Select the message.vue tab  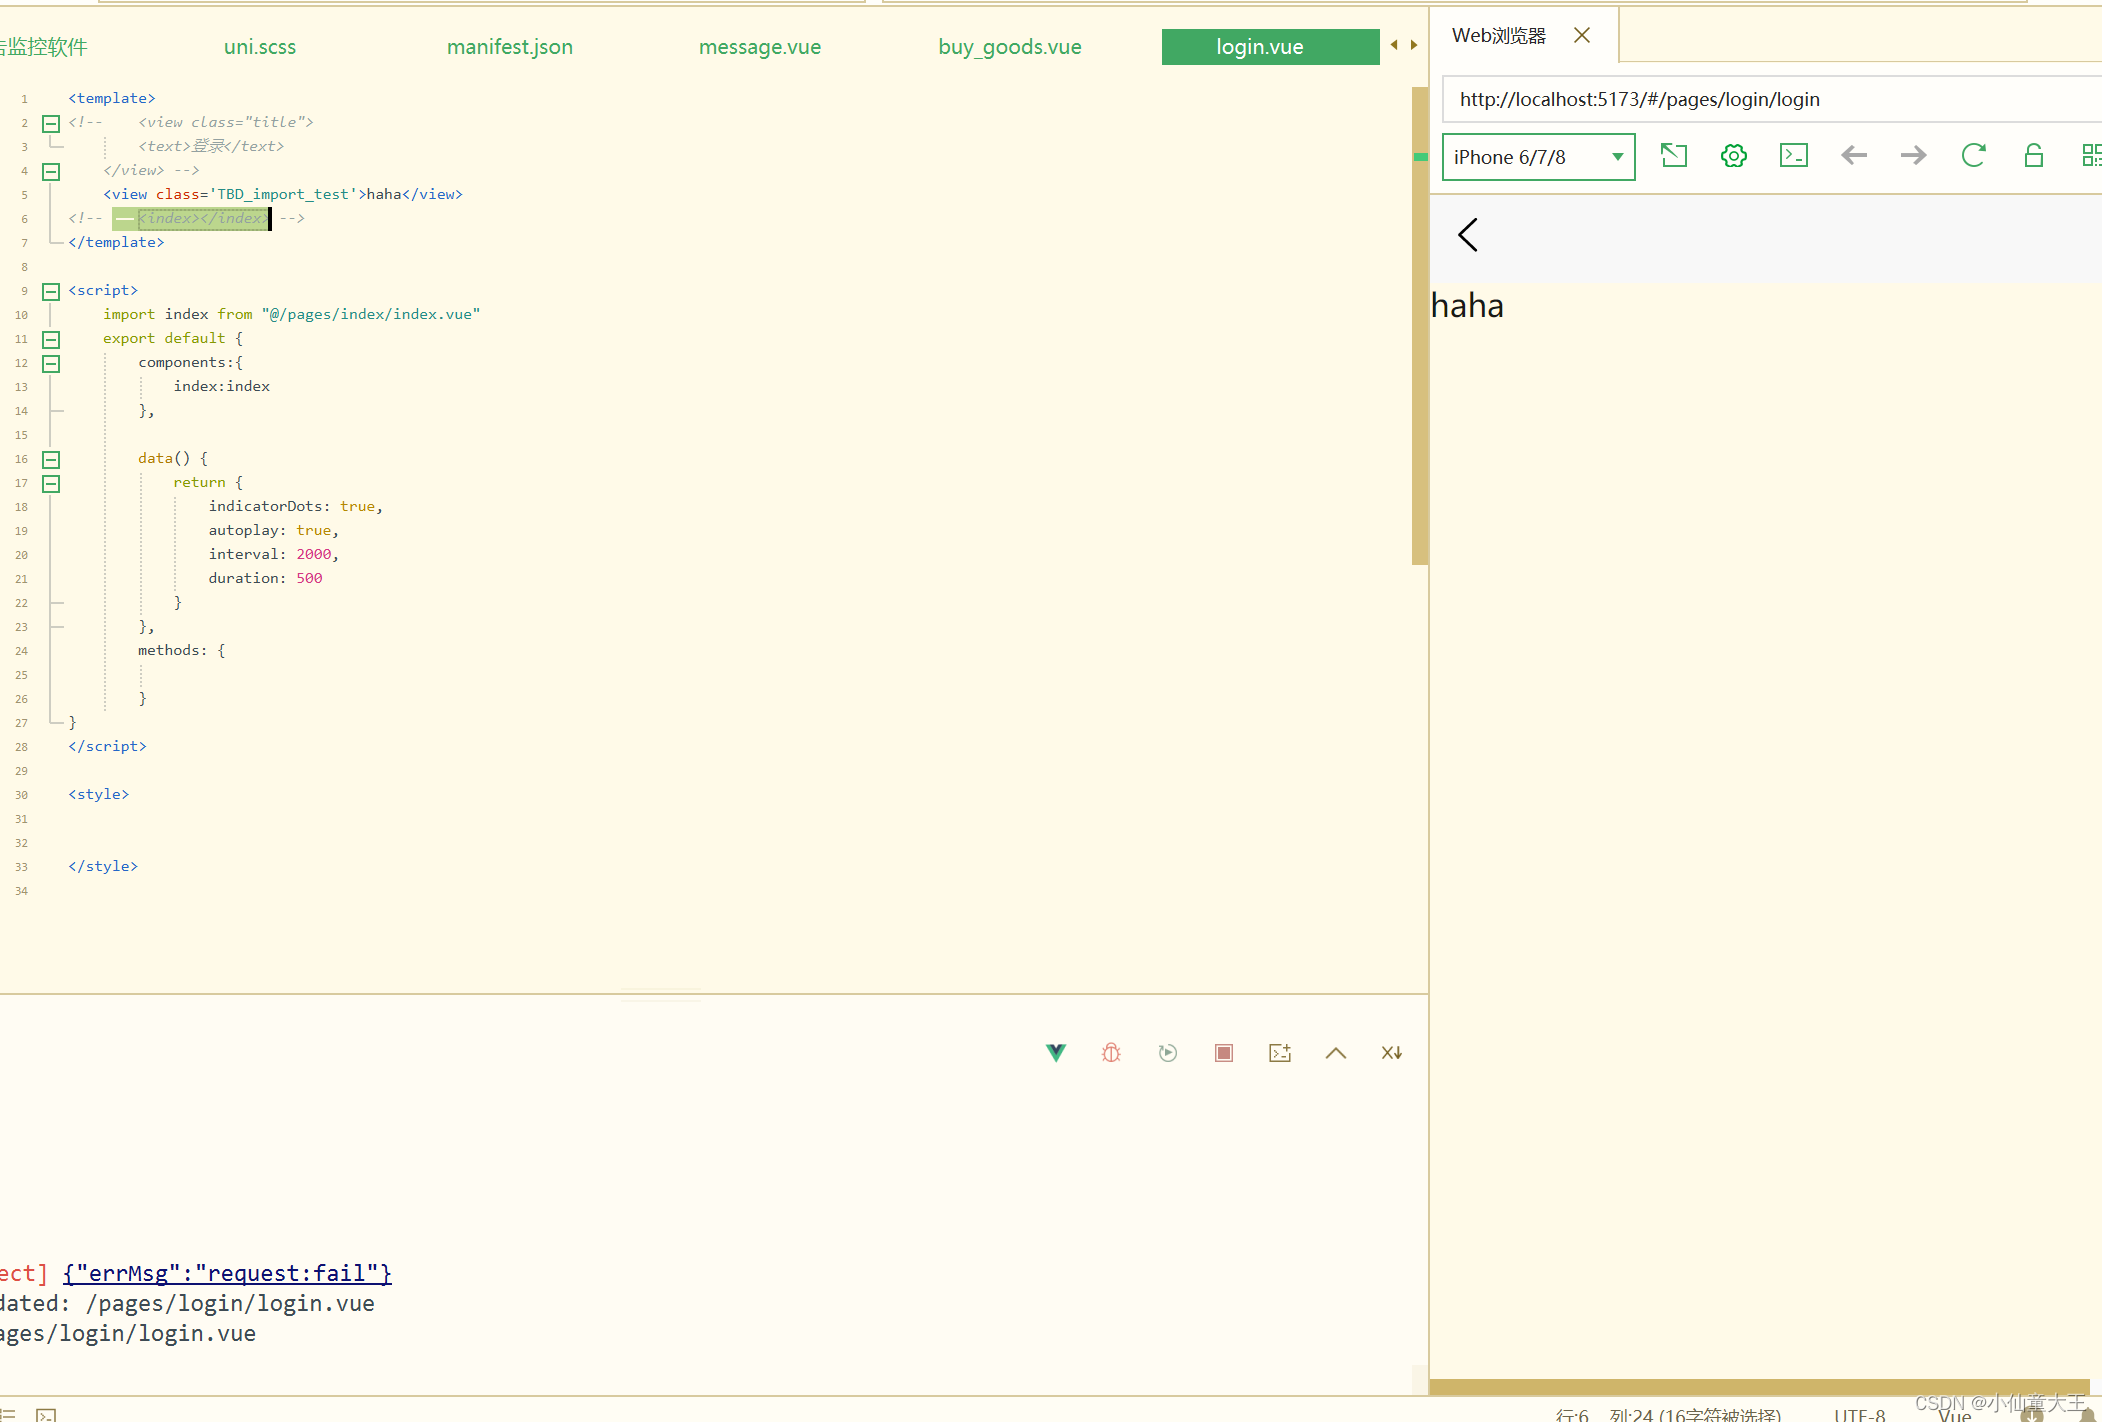(760, 46)
